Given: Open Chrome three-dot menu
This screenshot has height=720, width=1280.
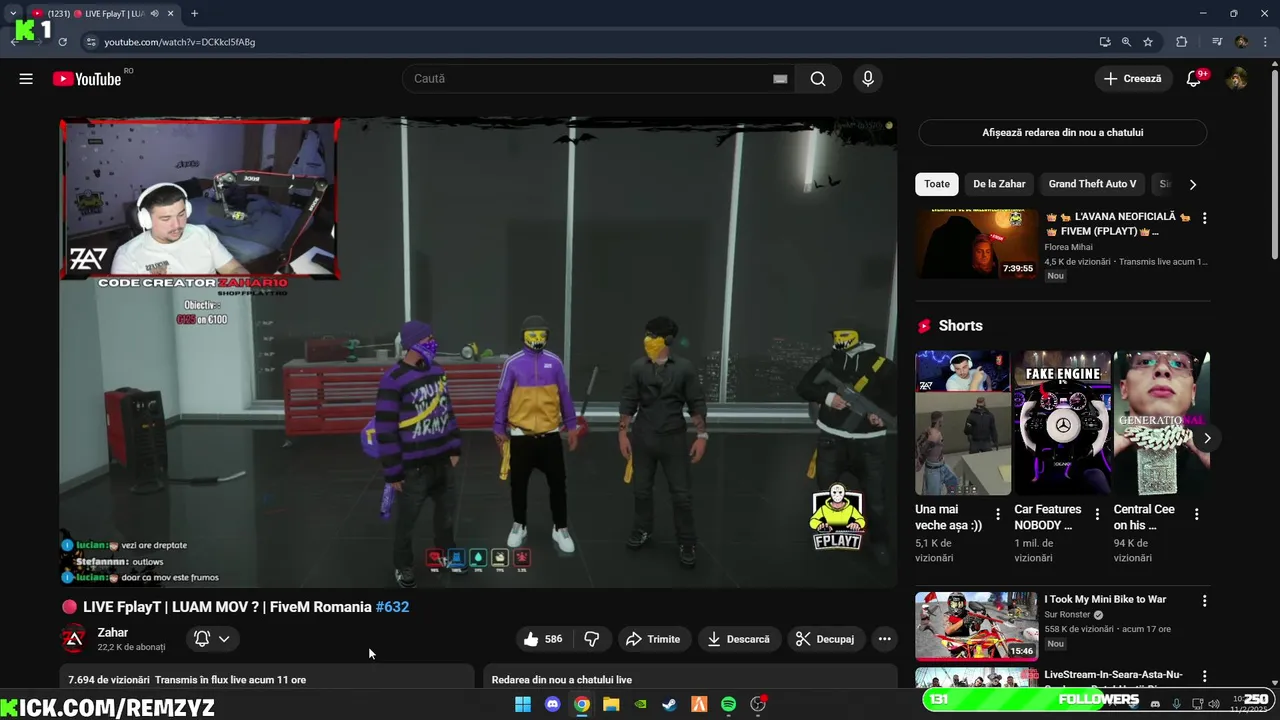Looking at the screenshot, I should coord(1266,42).
